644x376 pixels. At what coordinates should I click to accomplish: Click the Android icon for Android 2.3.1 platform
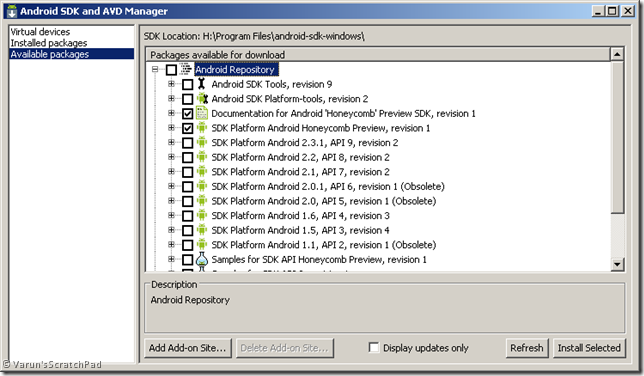pyautogui.click(x=202, y=142)
